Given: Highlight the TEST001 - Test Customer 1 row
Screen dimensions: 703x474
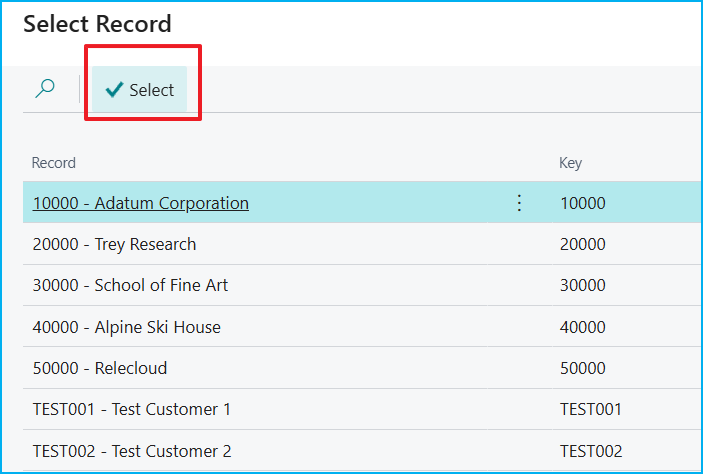Looking at the screenshot, I should point(132,409).
